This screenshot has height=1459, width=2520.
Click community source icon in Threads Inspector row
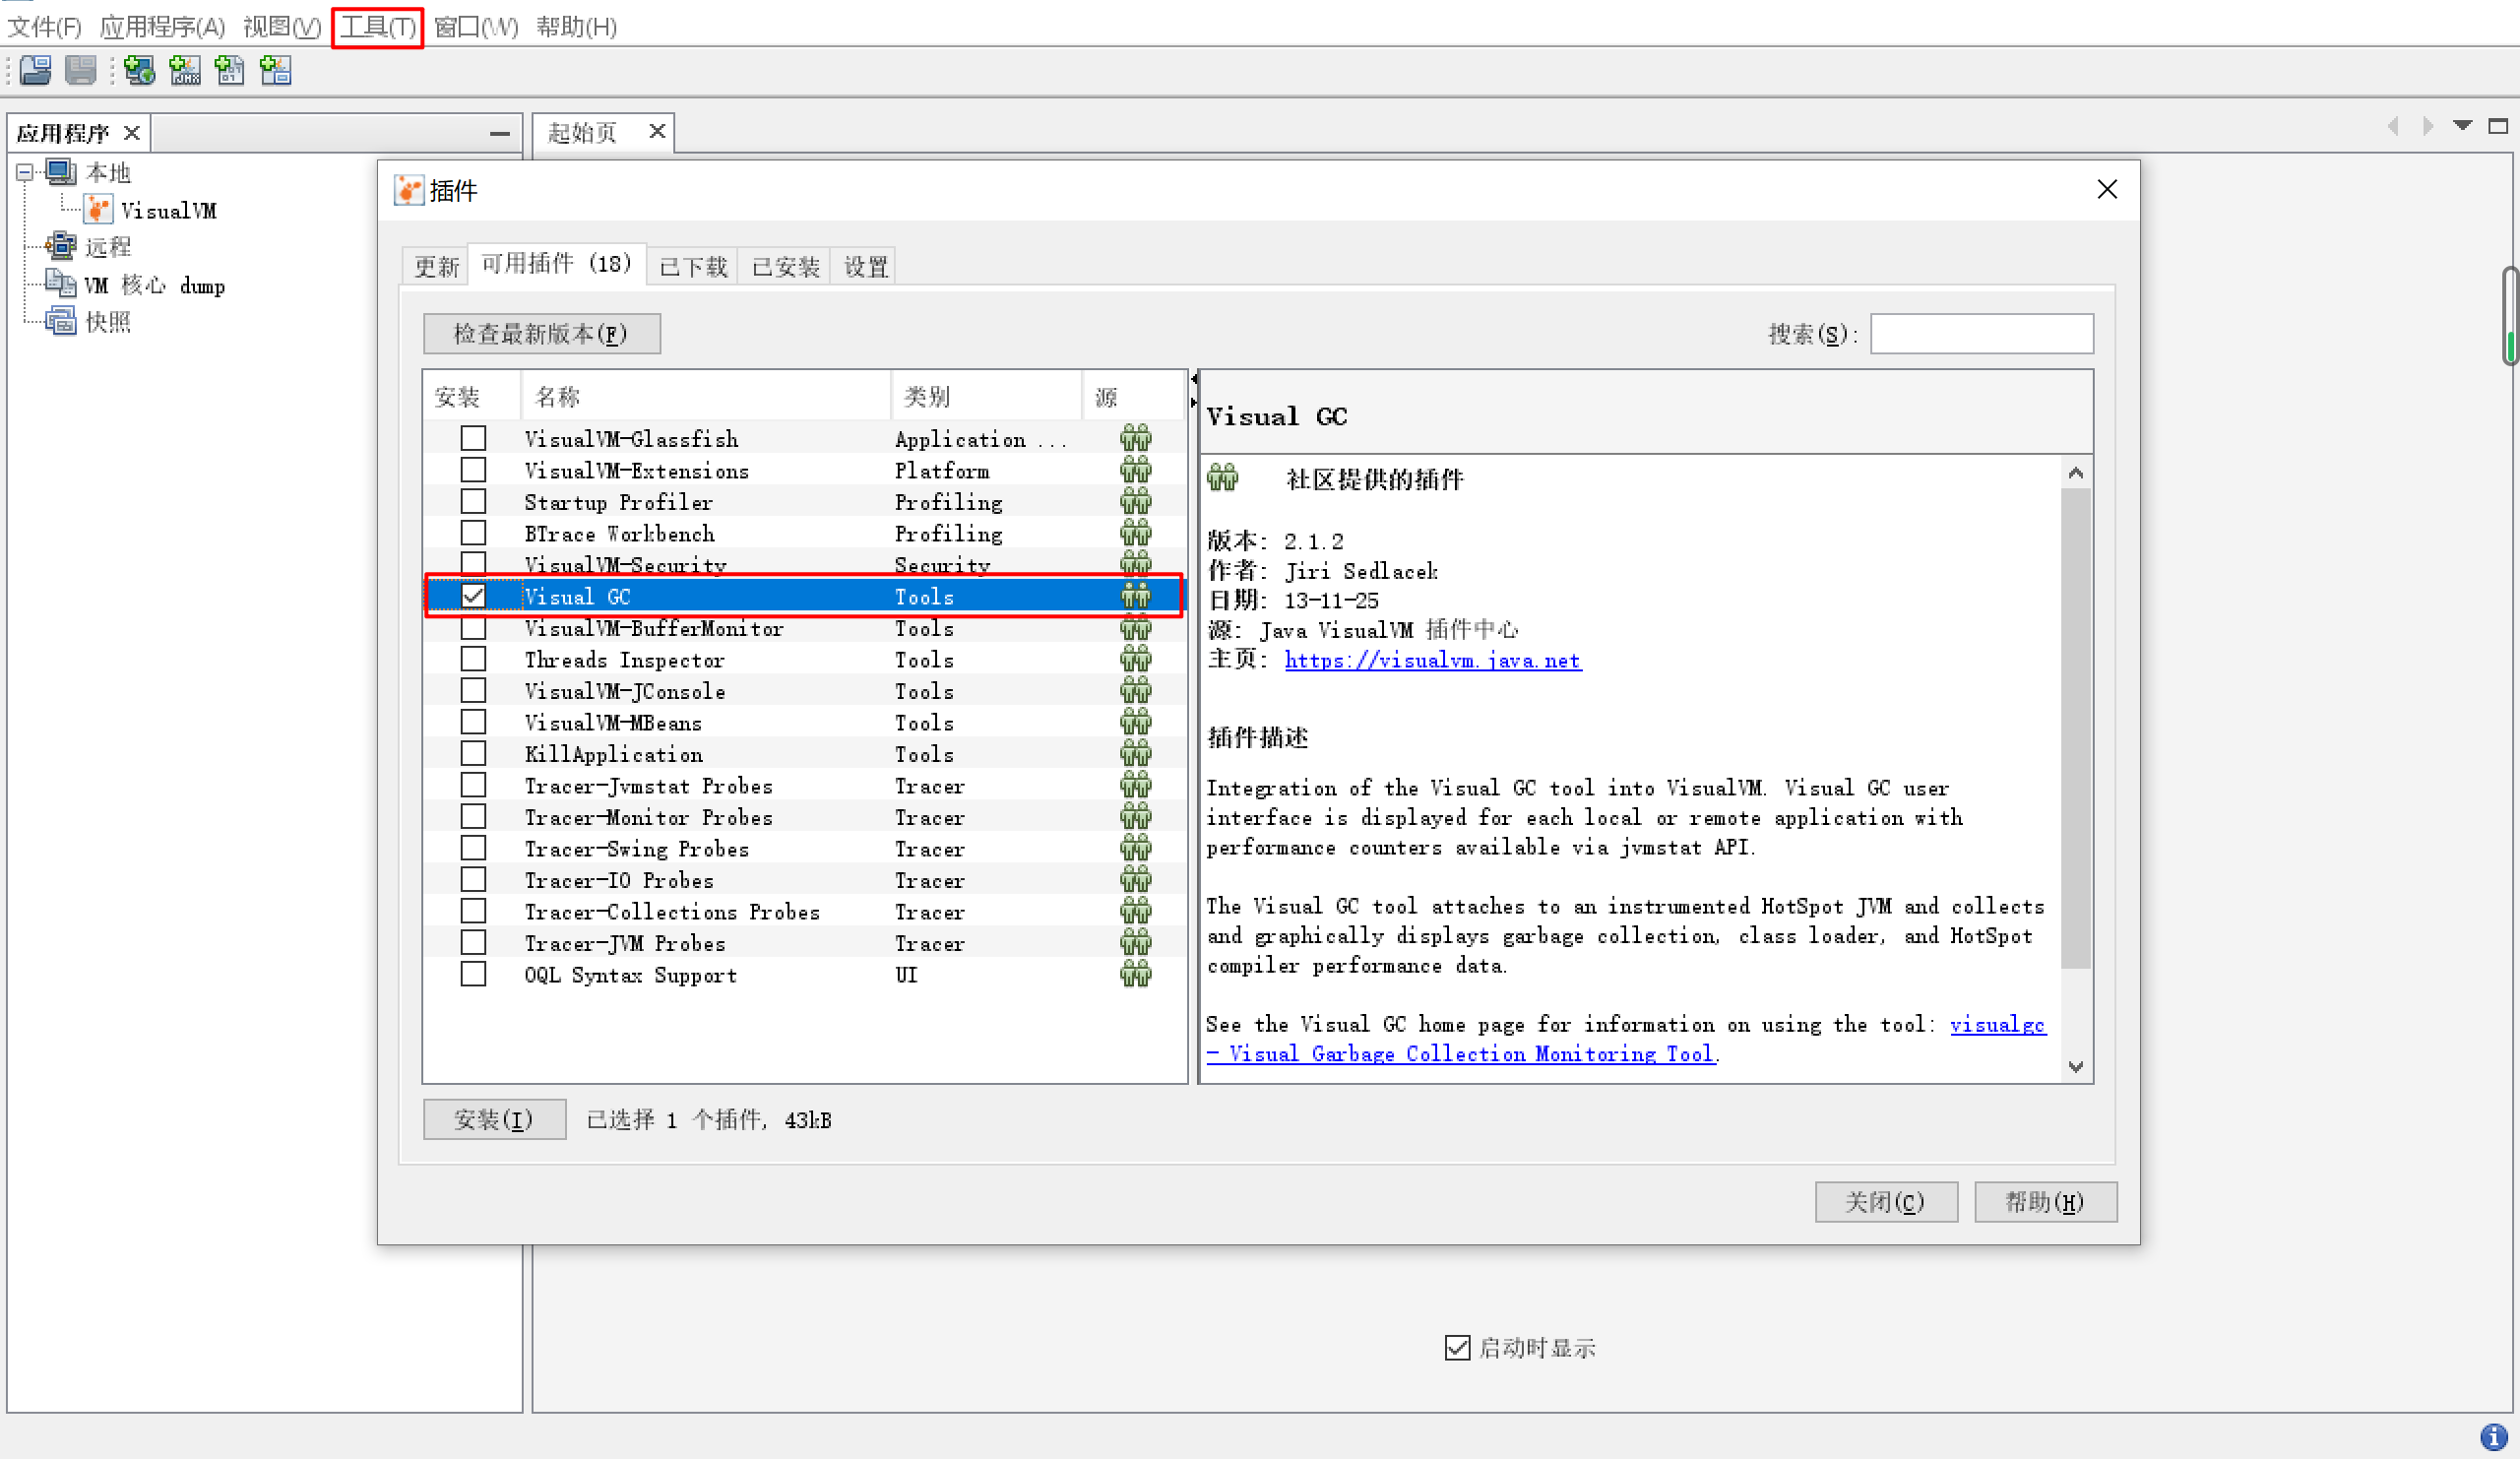[x=1135, y=659]
